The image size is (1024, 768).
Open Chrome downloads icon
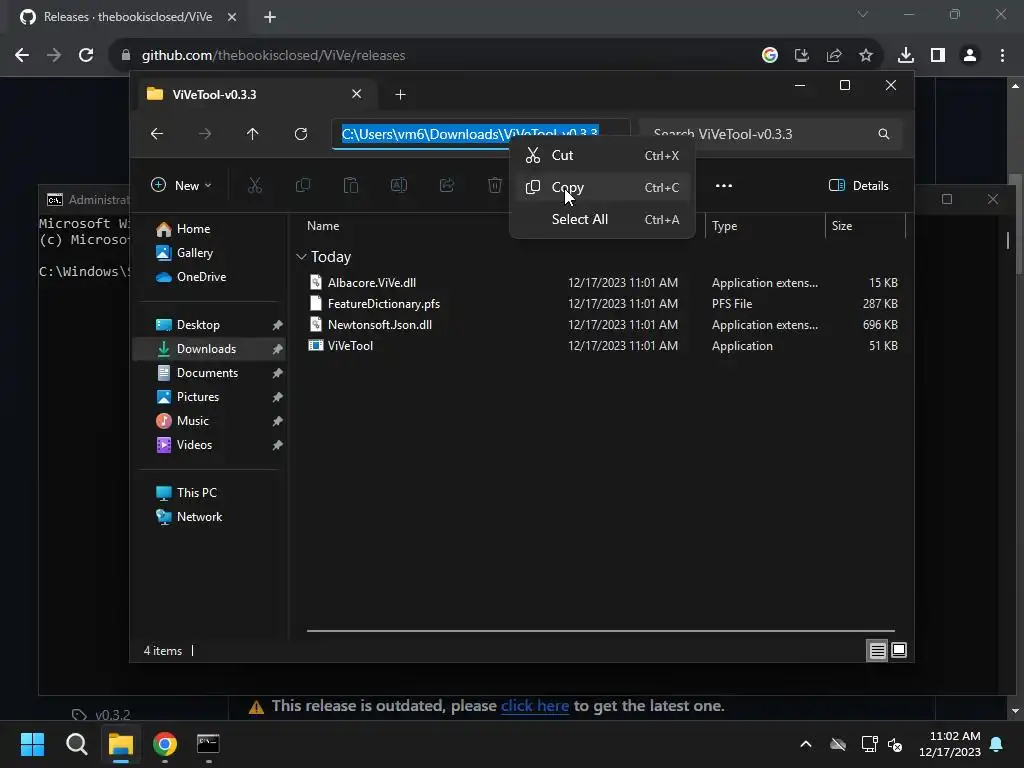pos(906,56)
